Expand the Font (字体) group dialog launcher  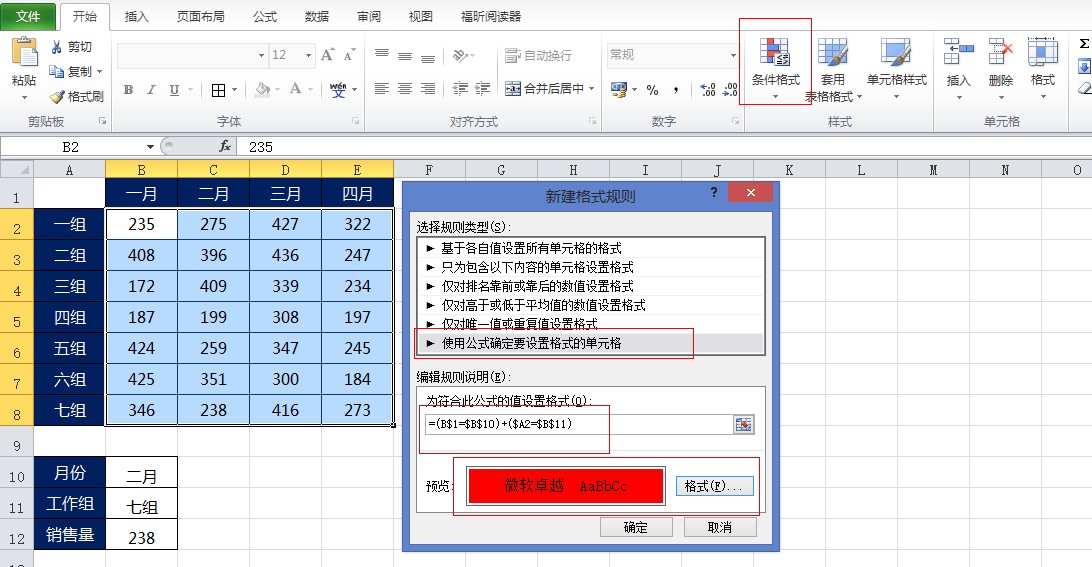355,121
